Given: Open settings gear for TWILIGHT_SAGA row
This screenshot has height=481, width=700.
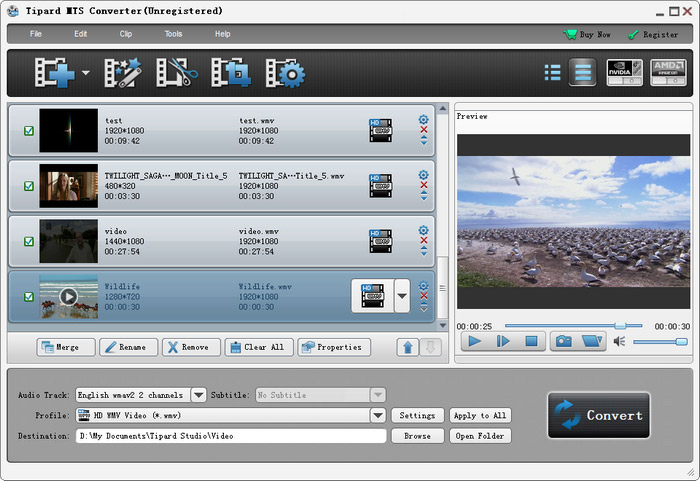Looking at the screenshot, I should [423, 175].
